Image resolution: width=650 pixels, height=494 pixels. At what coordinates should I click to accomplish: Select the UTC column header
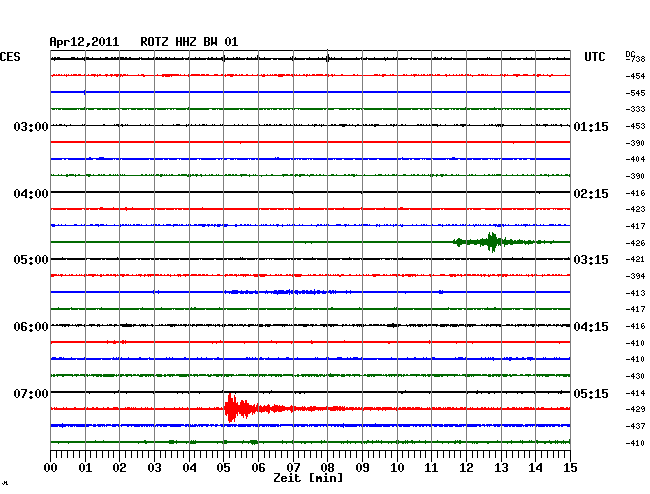(594, 57)
